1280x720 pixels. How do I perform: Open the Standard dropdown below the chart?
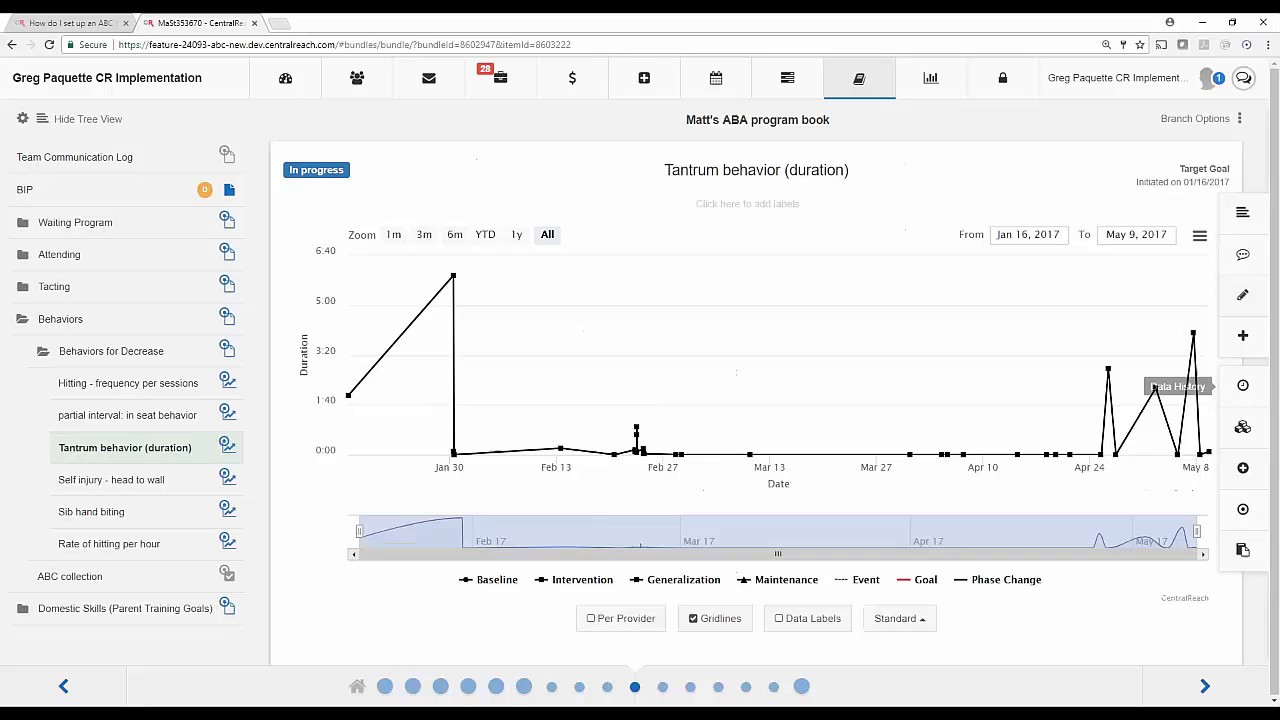point(900,618)
